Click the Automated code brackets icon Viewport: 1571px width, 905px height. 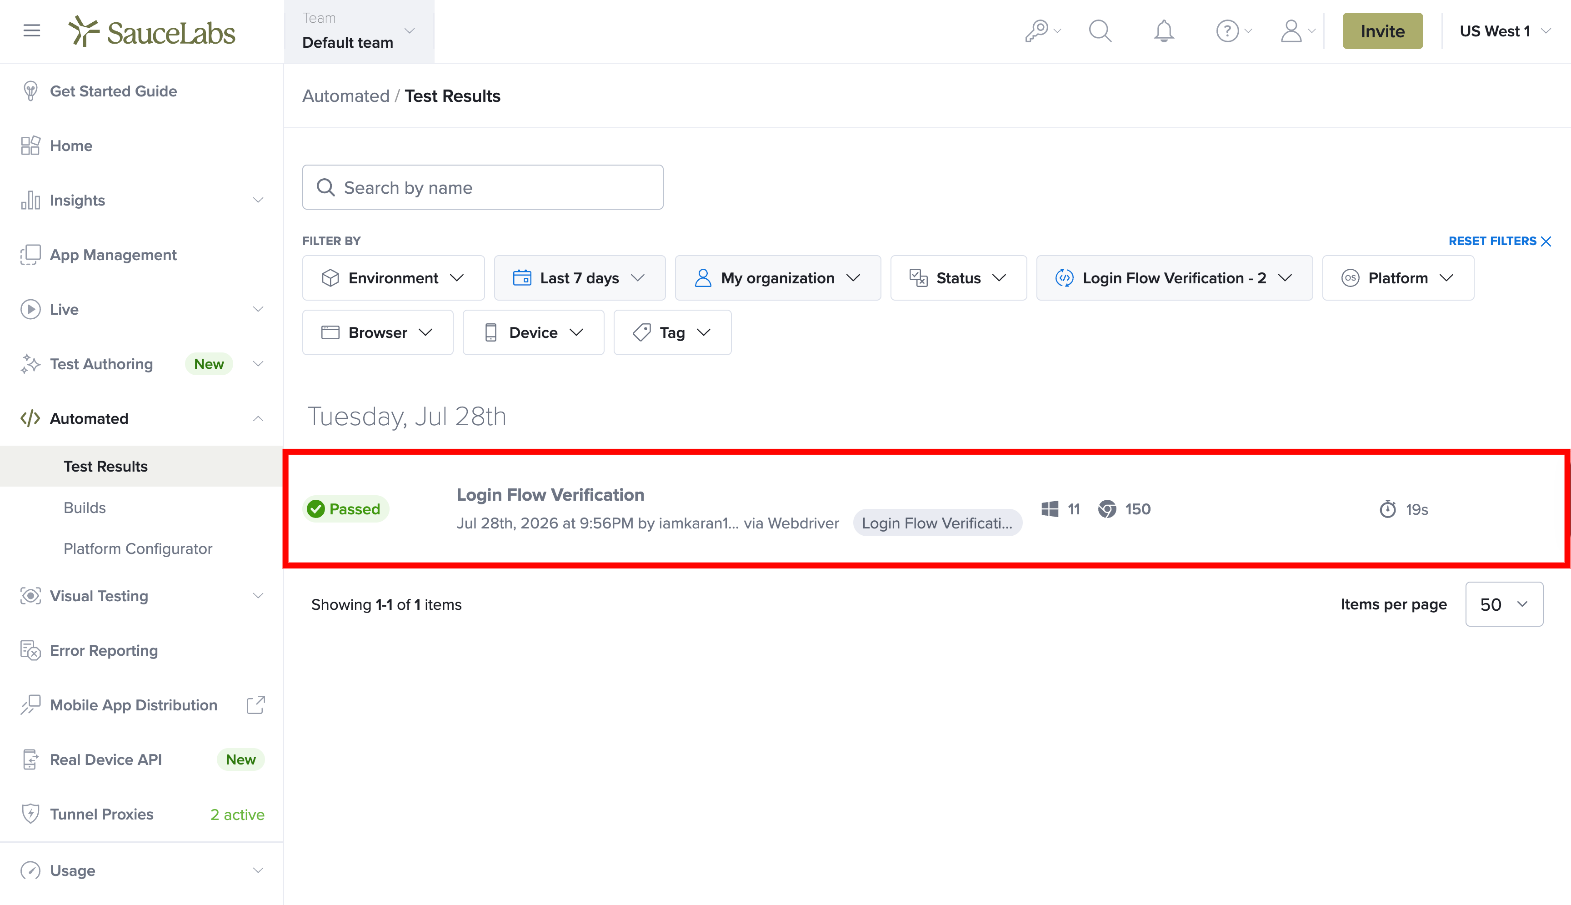point(31,418)
